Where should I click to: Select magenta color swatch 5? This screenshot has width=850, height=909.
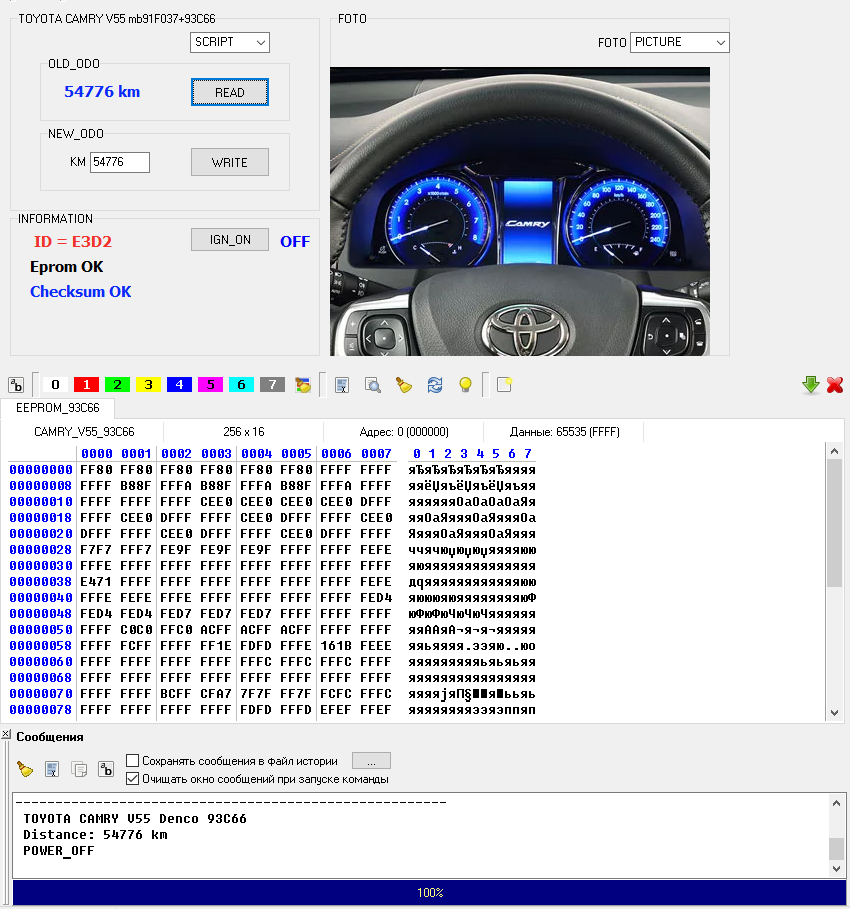click(210, 384)
